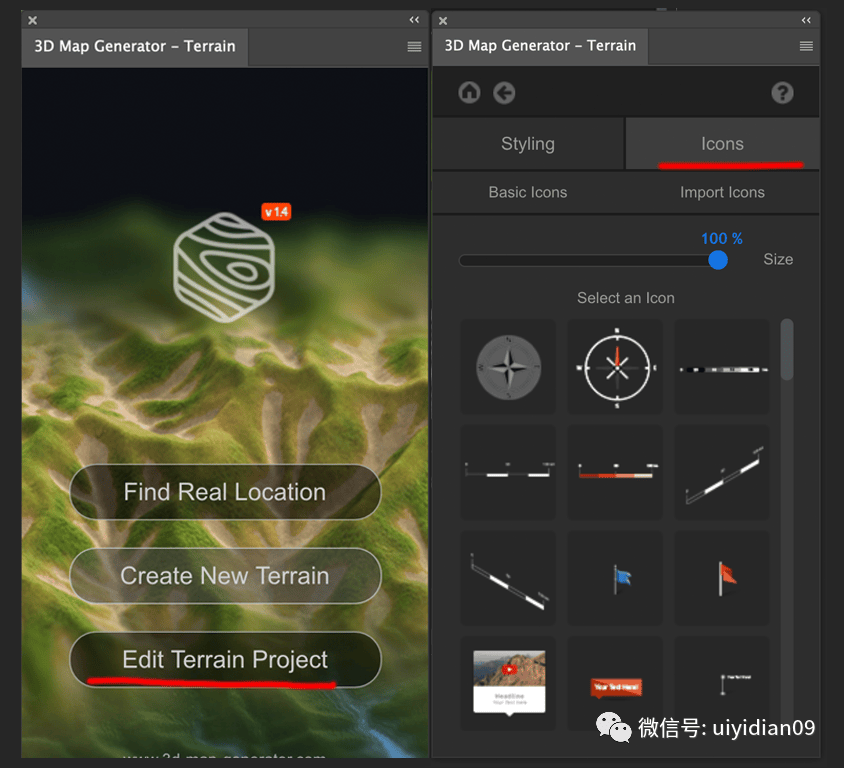
Task: Select the black-and-white horizontal scale bar icon
Action: pos(722,367)
